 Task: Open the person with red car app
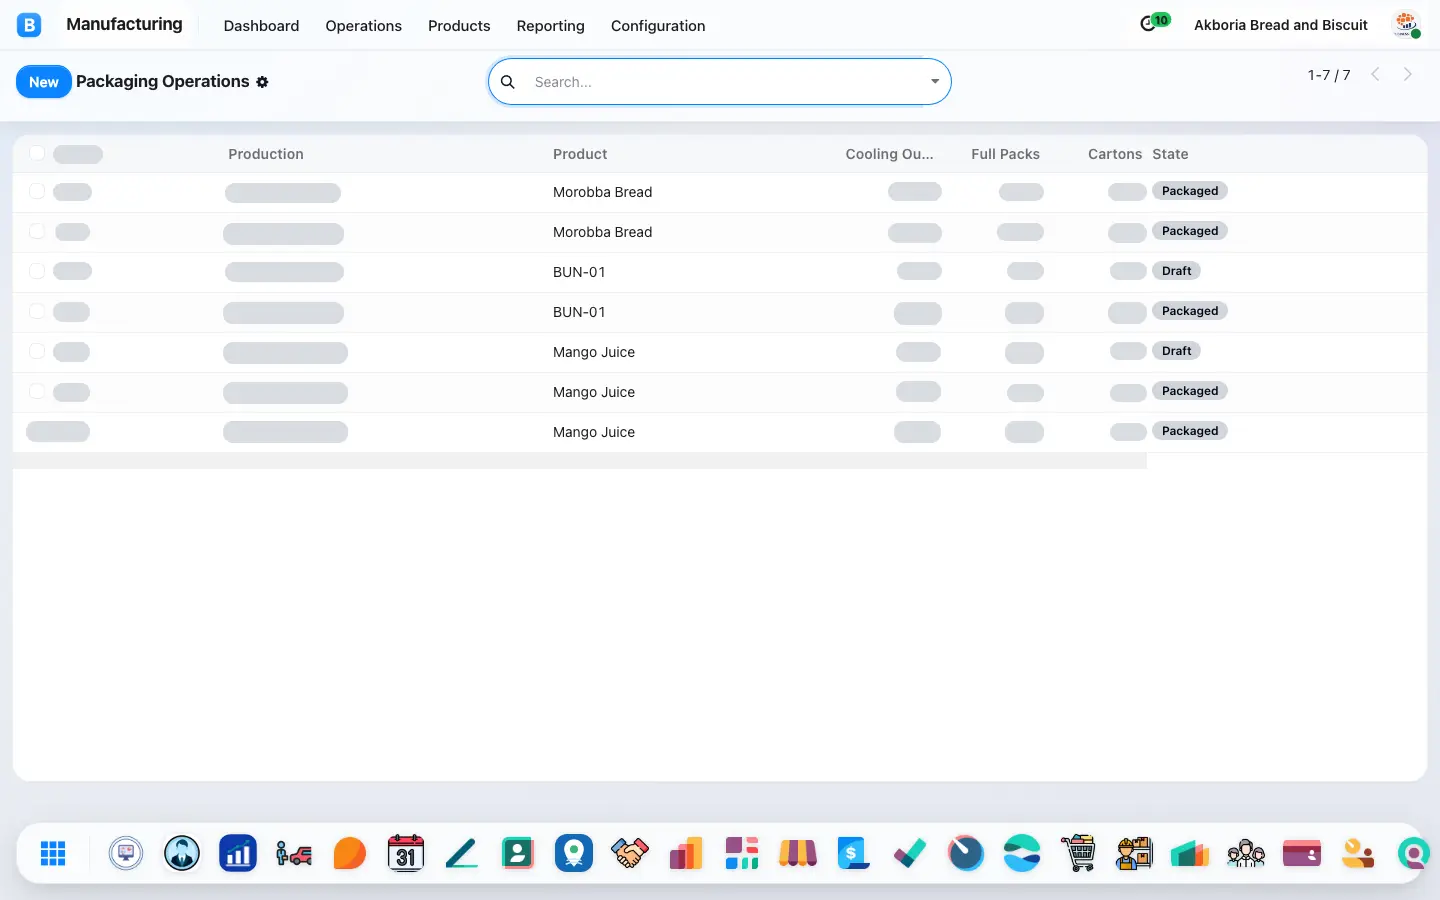(294, 853)
